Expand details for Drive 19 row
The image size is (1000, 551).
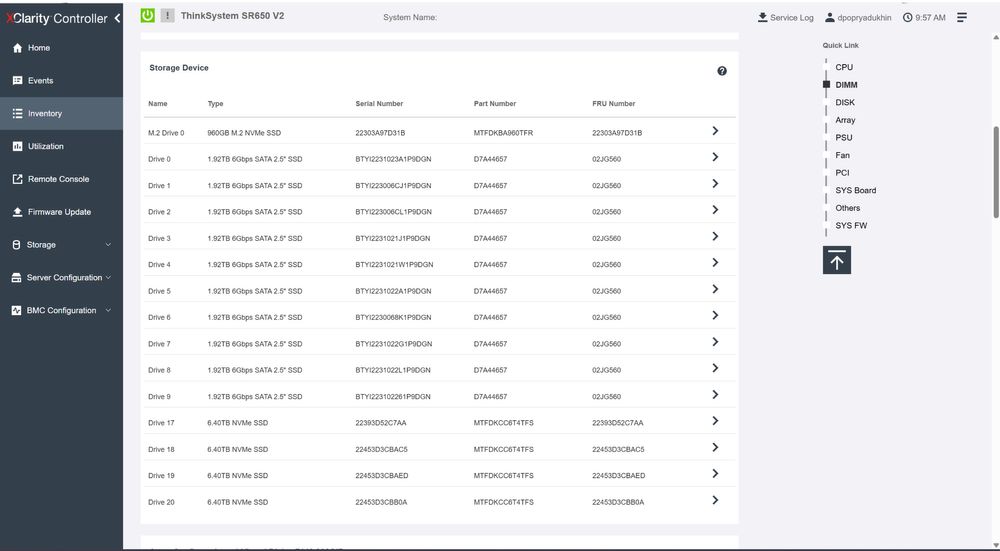(x=715, y=474)
